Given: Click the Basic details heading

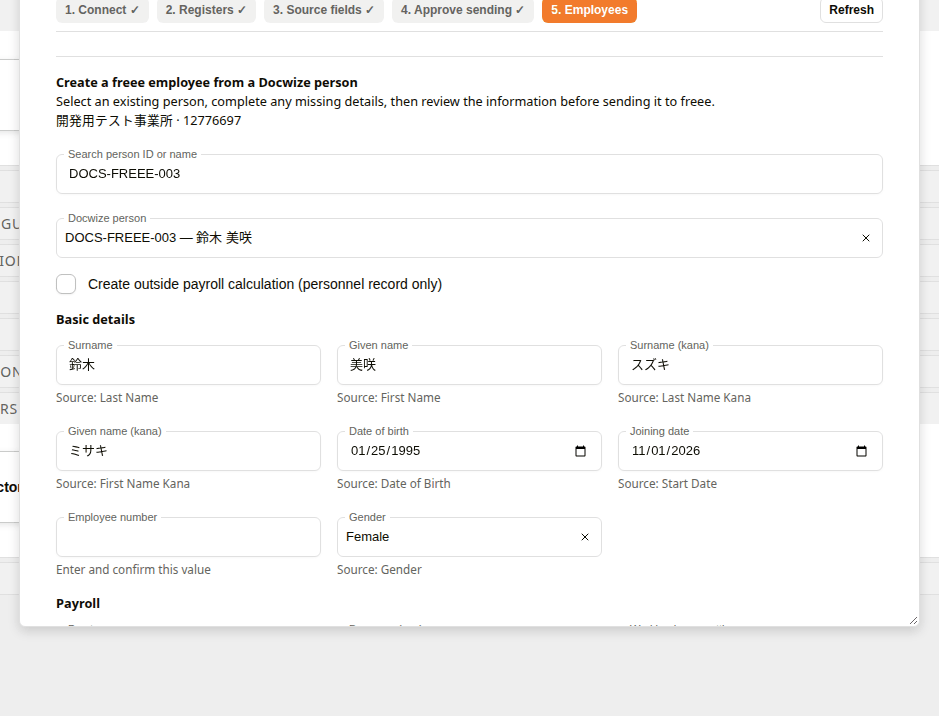Looking at the screenshot, I should pyautogui.click(x=96, y=320).
